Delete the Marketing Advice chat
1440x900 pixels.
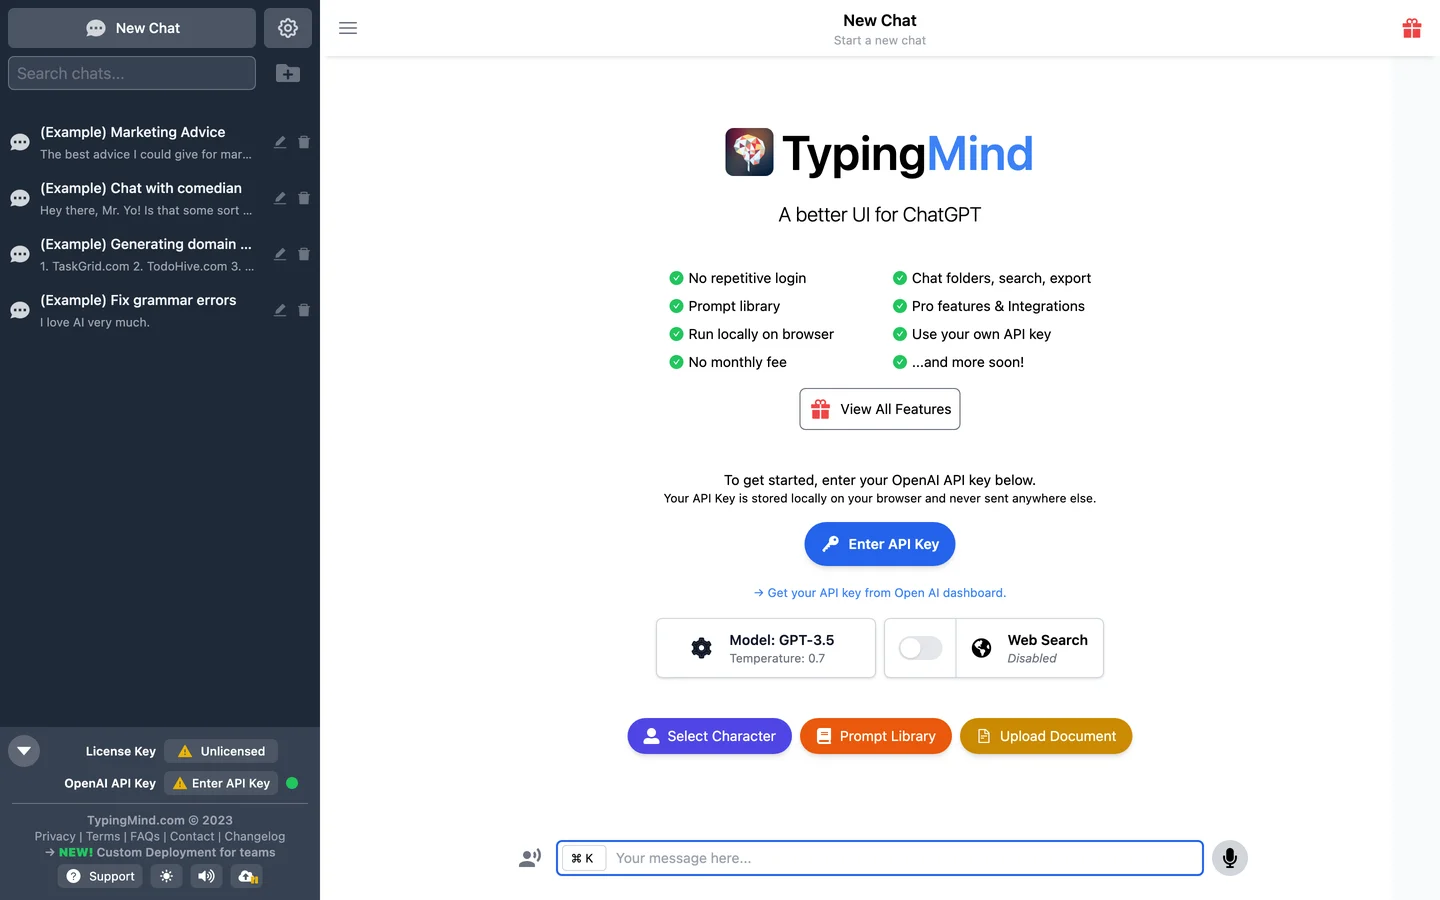tap(304, 142)
